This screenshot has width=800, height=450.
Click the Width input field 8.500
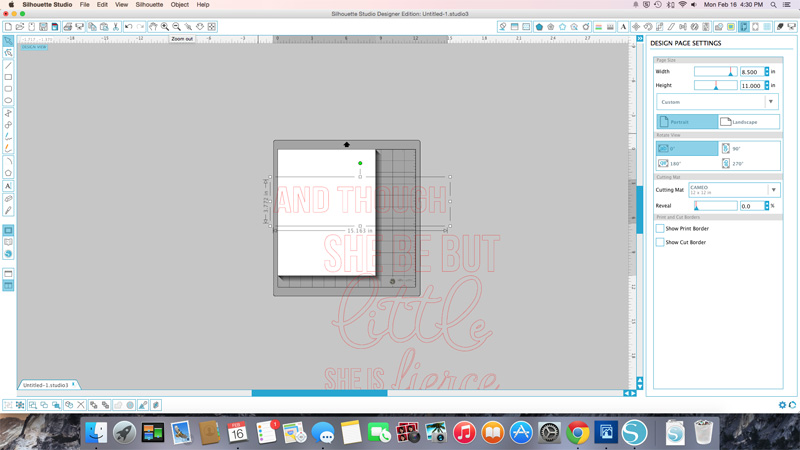click(x=752, y=71)
